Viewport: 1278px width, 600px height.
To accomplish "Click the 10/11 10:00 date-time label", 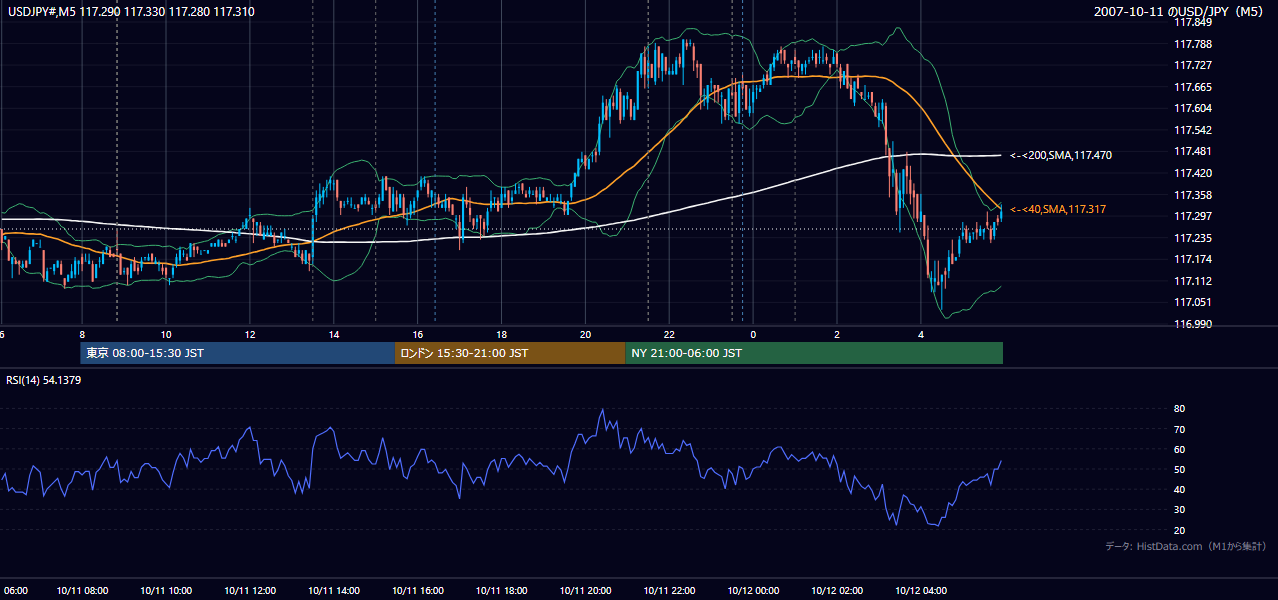I will tap(166, 591).
